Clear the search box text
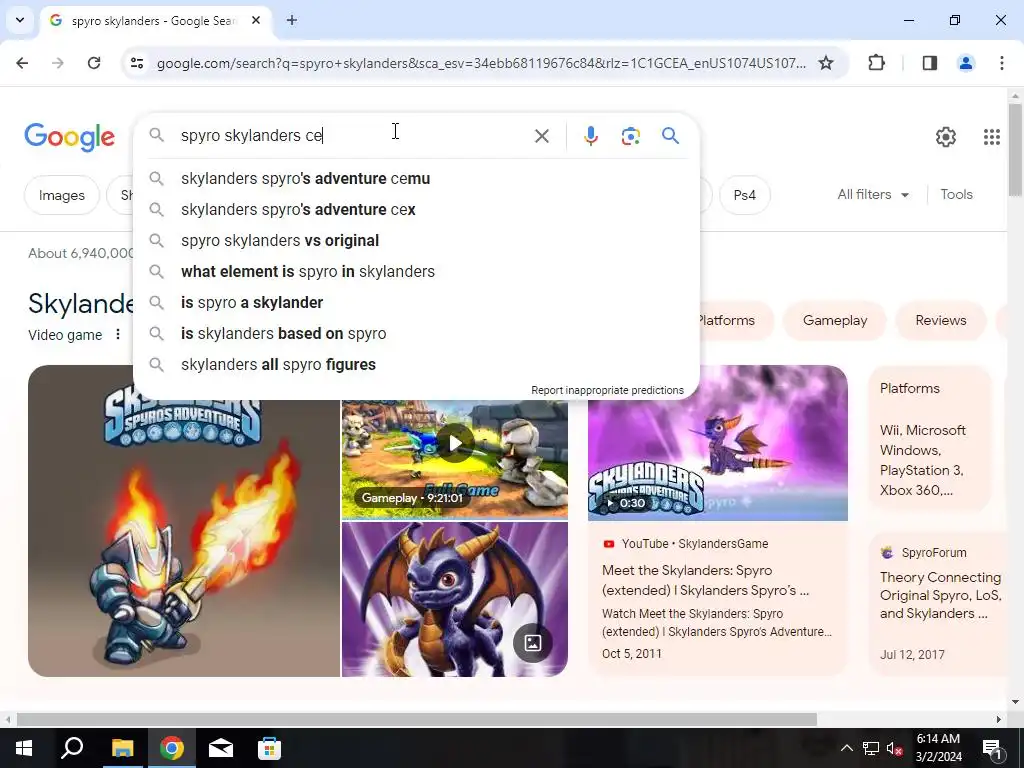1024x768 pixels. pos(542,136)
